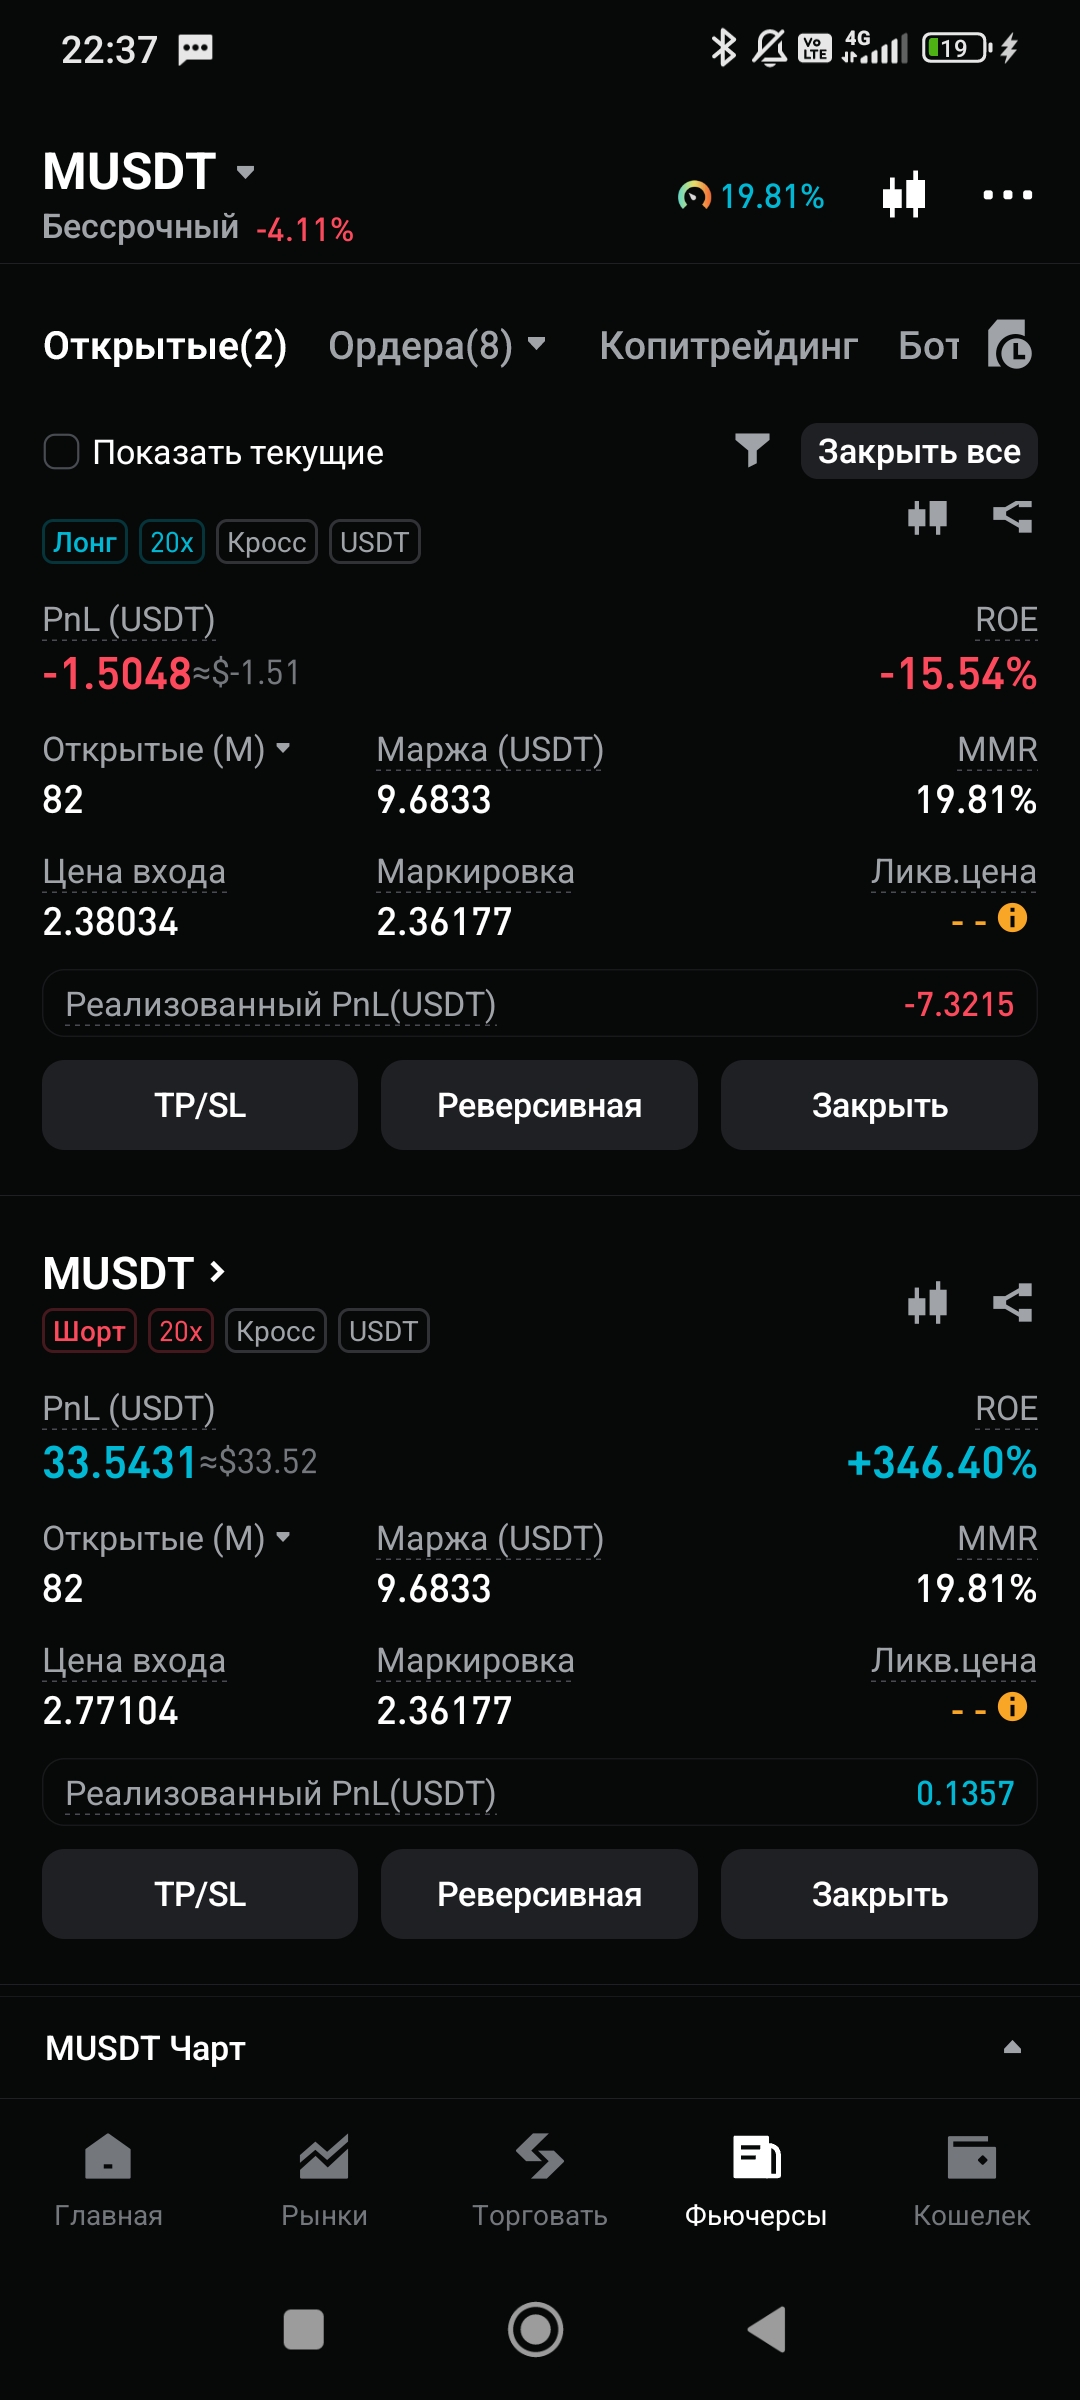
Task: Switch to the Копитрейдинг tab
Action: pos(728,346)
